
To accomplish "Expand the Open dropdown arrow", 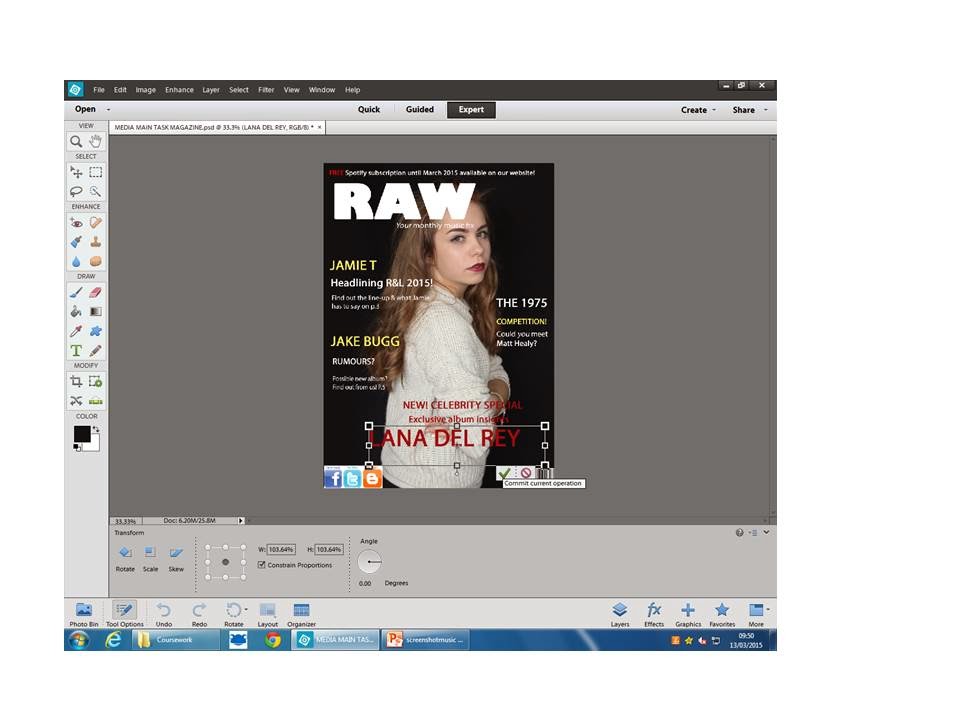I will pyautogui.click(x=108, y=110).
